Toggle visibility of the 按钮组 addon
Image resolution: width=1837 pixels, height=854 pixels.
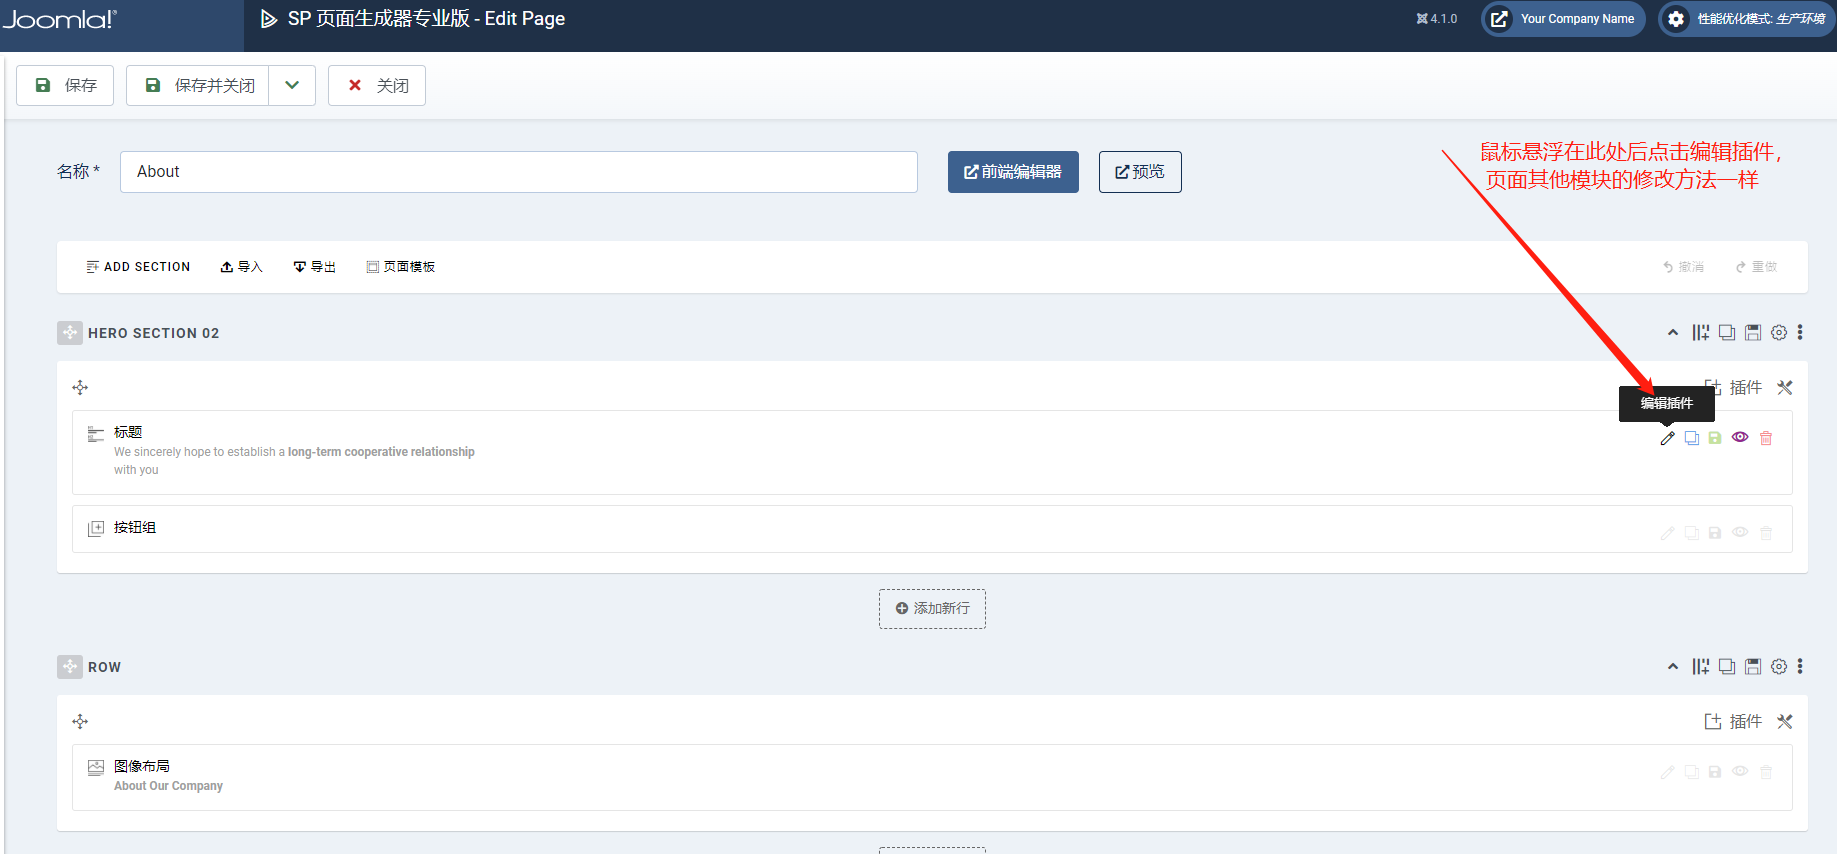pyautogui.click(x=1740, y=532)
